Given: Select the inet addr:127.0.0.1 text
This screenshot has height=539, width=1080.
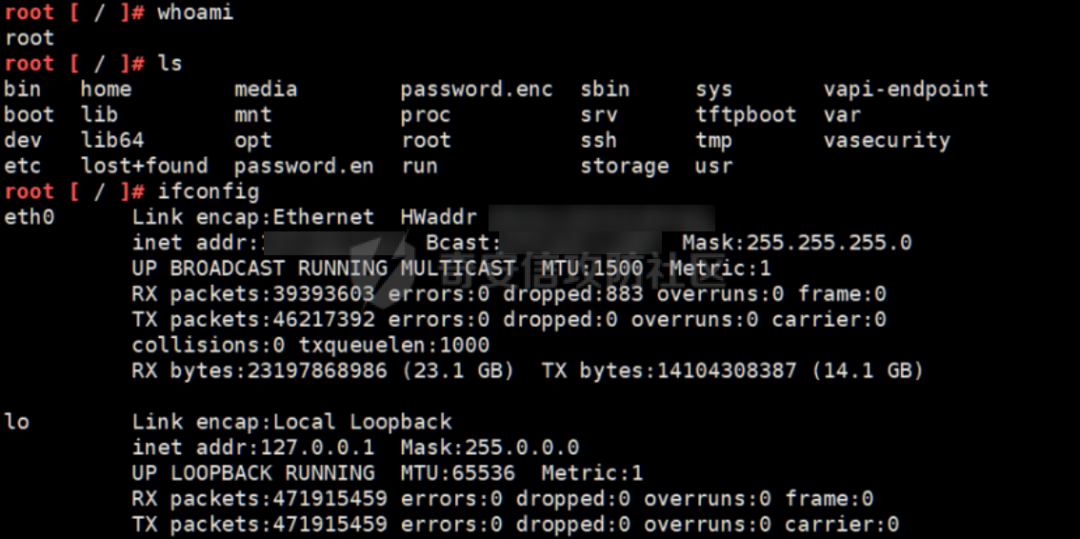Looking at the screenshot, I should [253, 447].
